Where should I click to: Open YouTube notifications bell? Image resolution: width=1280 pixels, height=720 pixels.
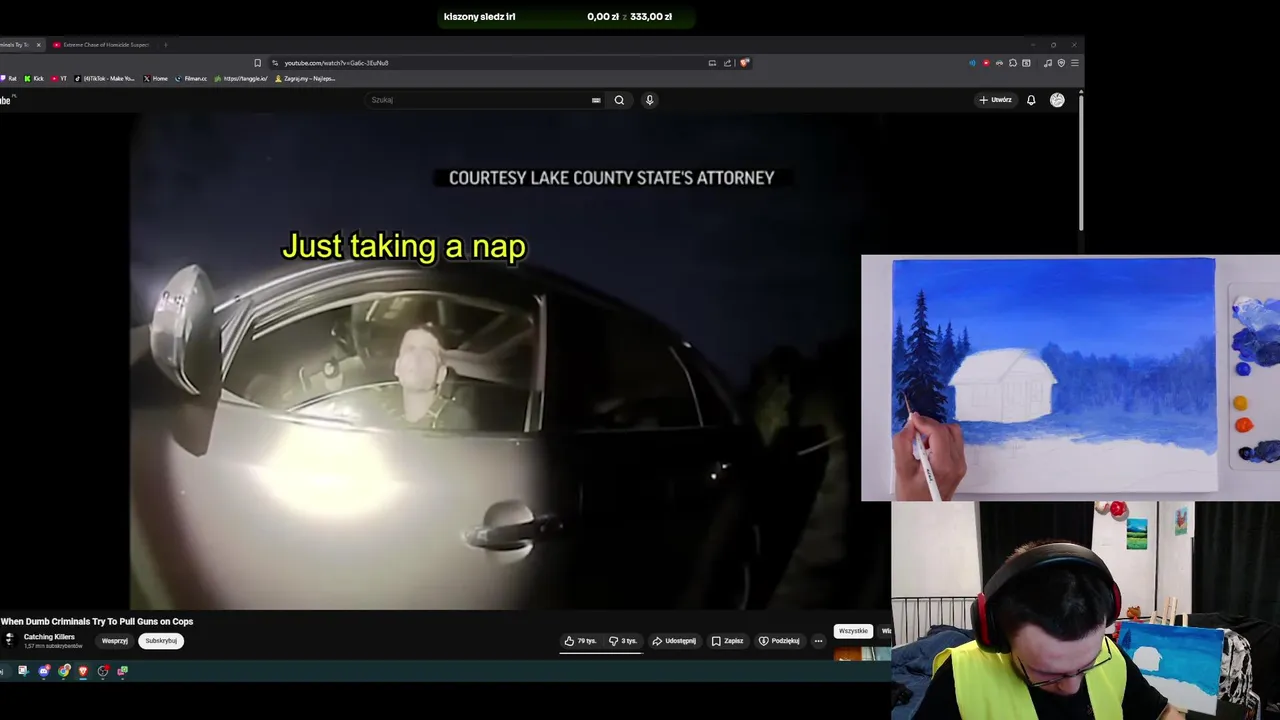[1031, 100]
